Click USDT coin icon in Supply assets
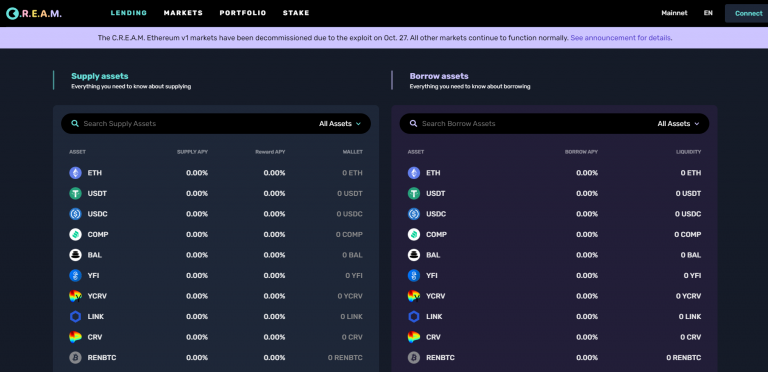 coord(75,193)
